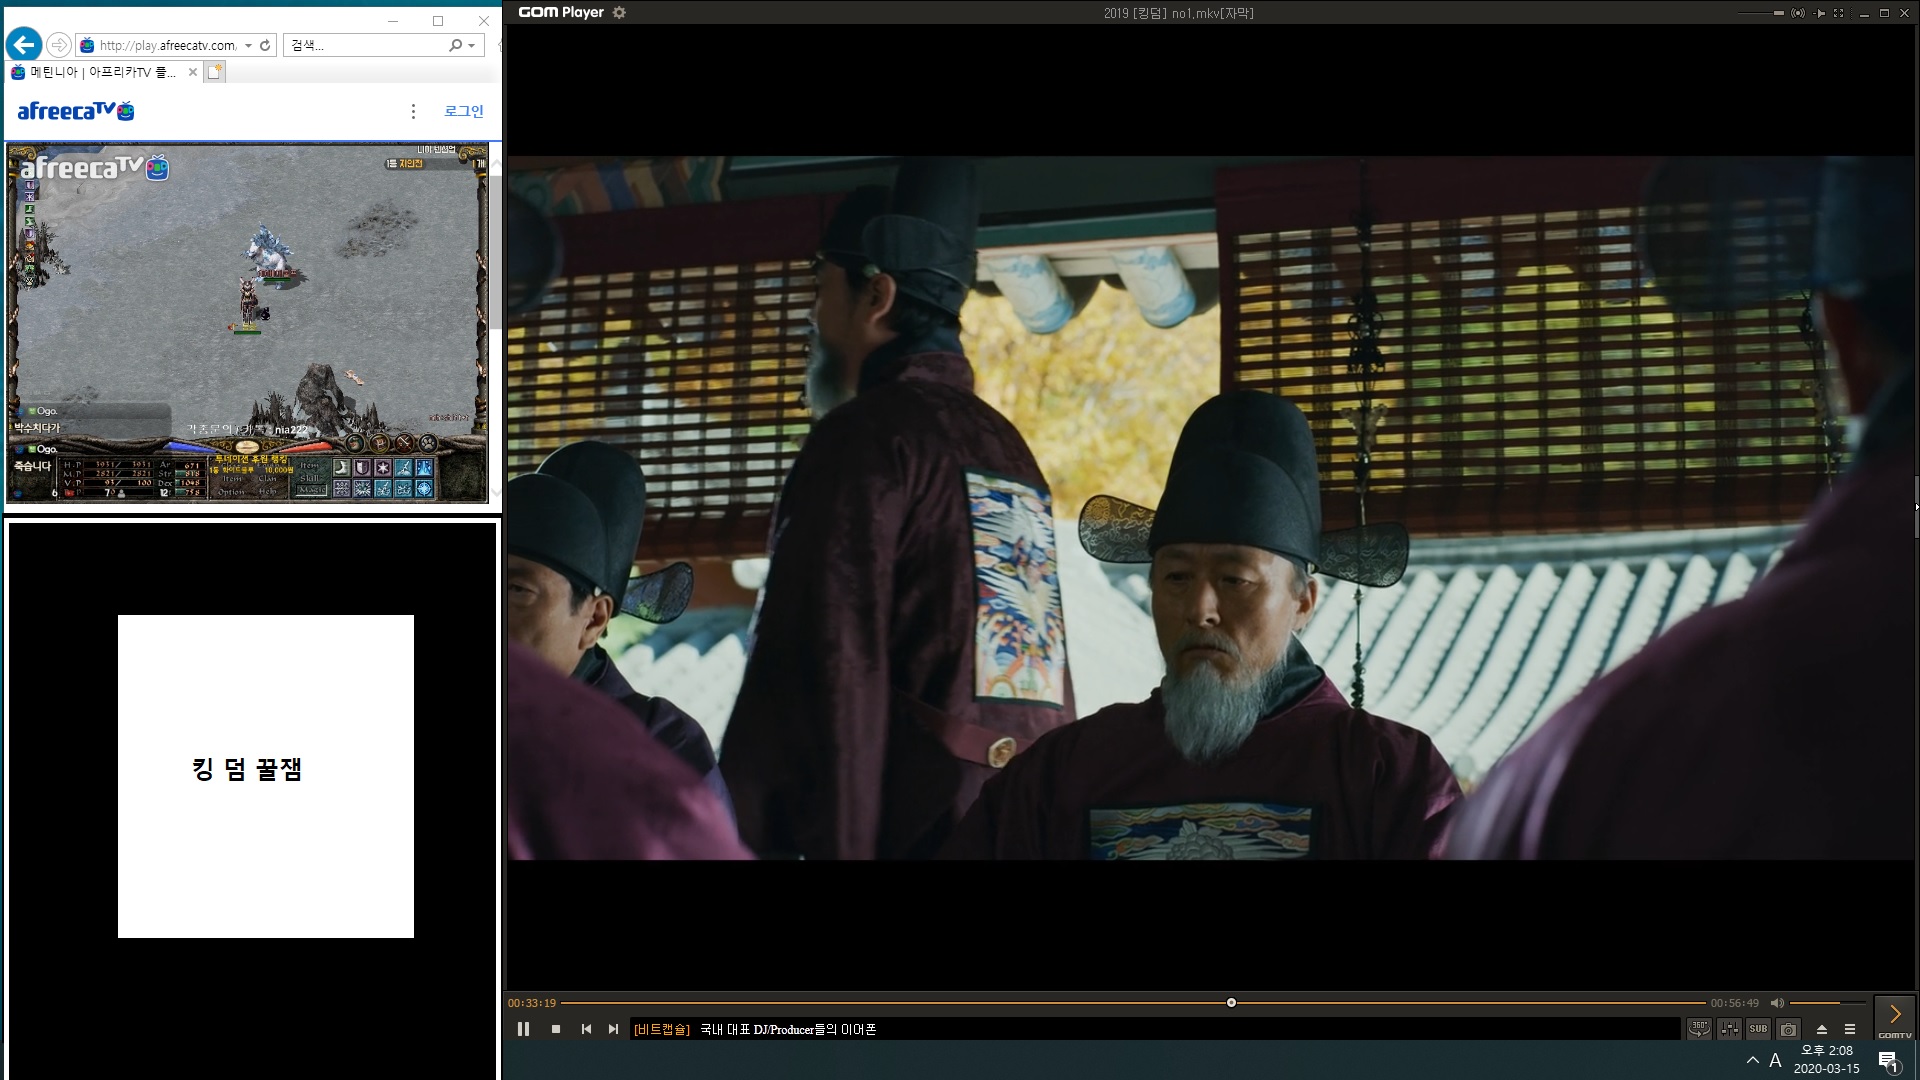Image resolution: width=1920 pixels, height=1080 pixels.
Task: Open a new browser tab
Action: coord(215,72)
